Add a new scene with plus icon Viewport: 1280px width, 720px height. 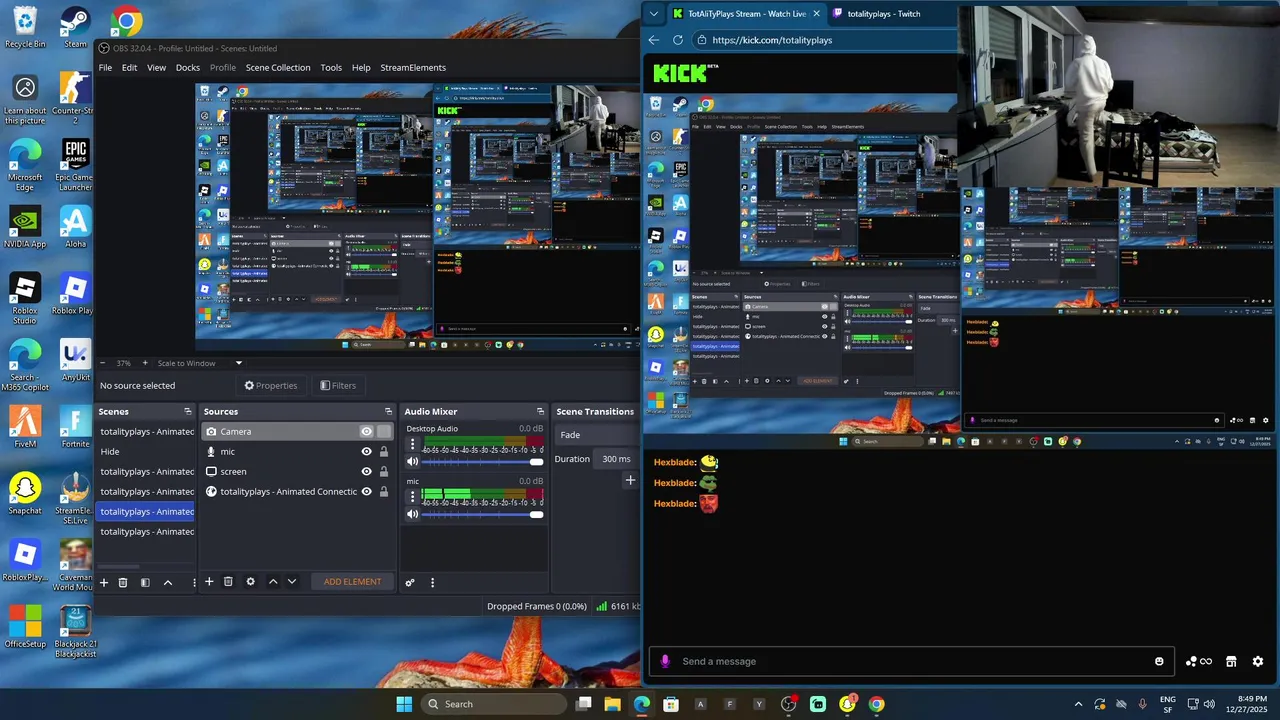103,582
